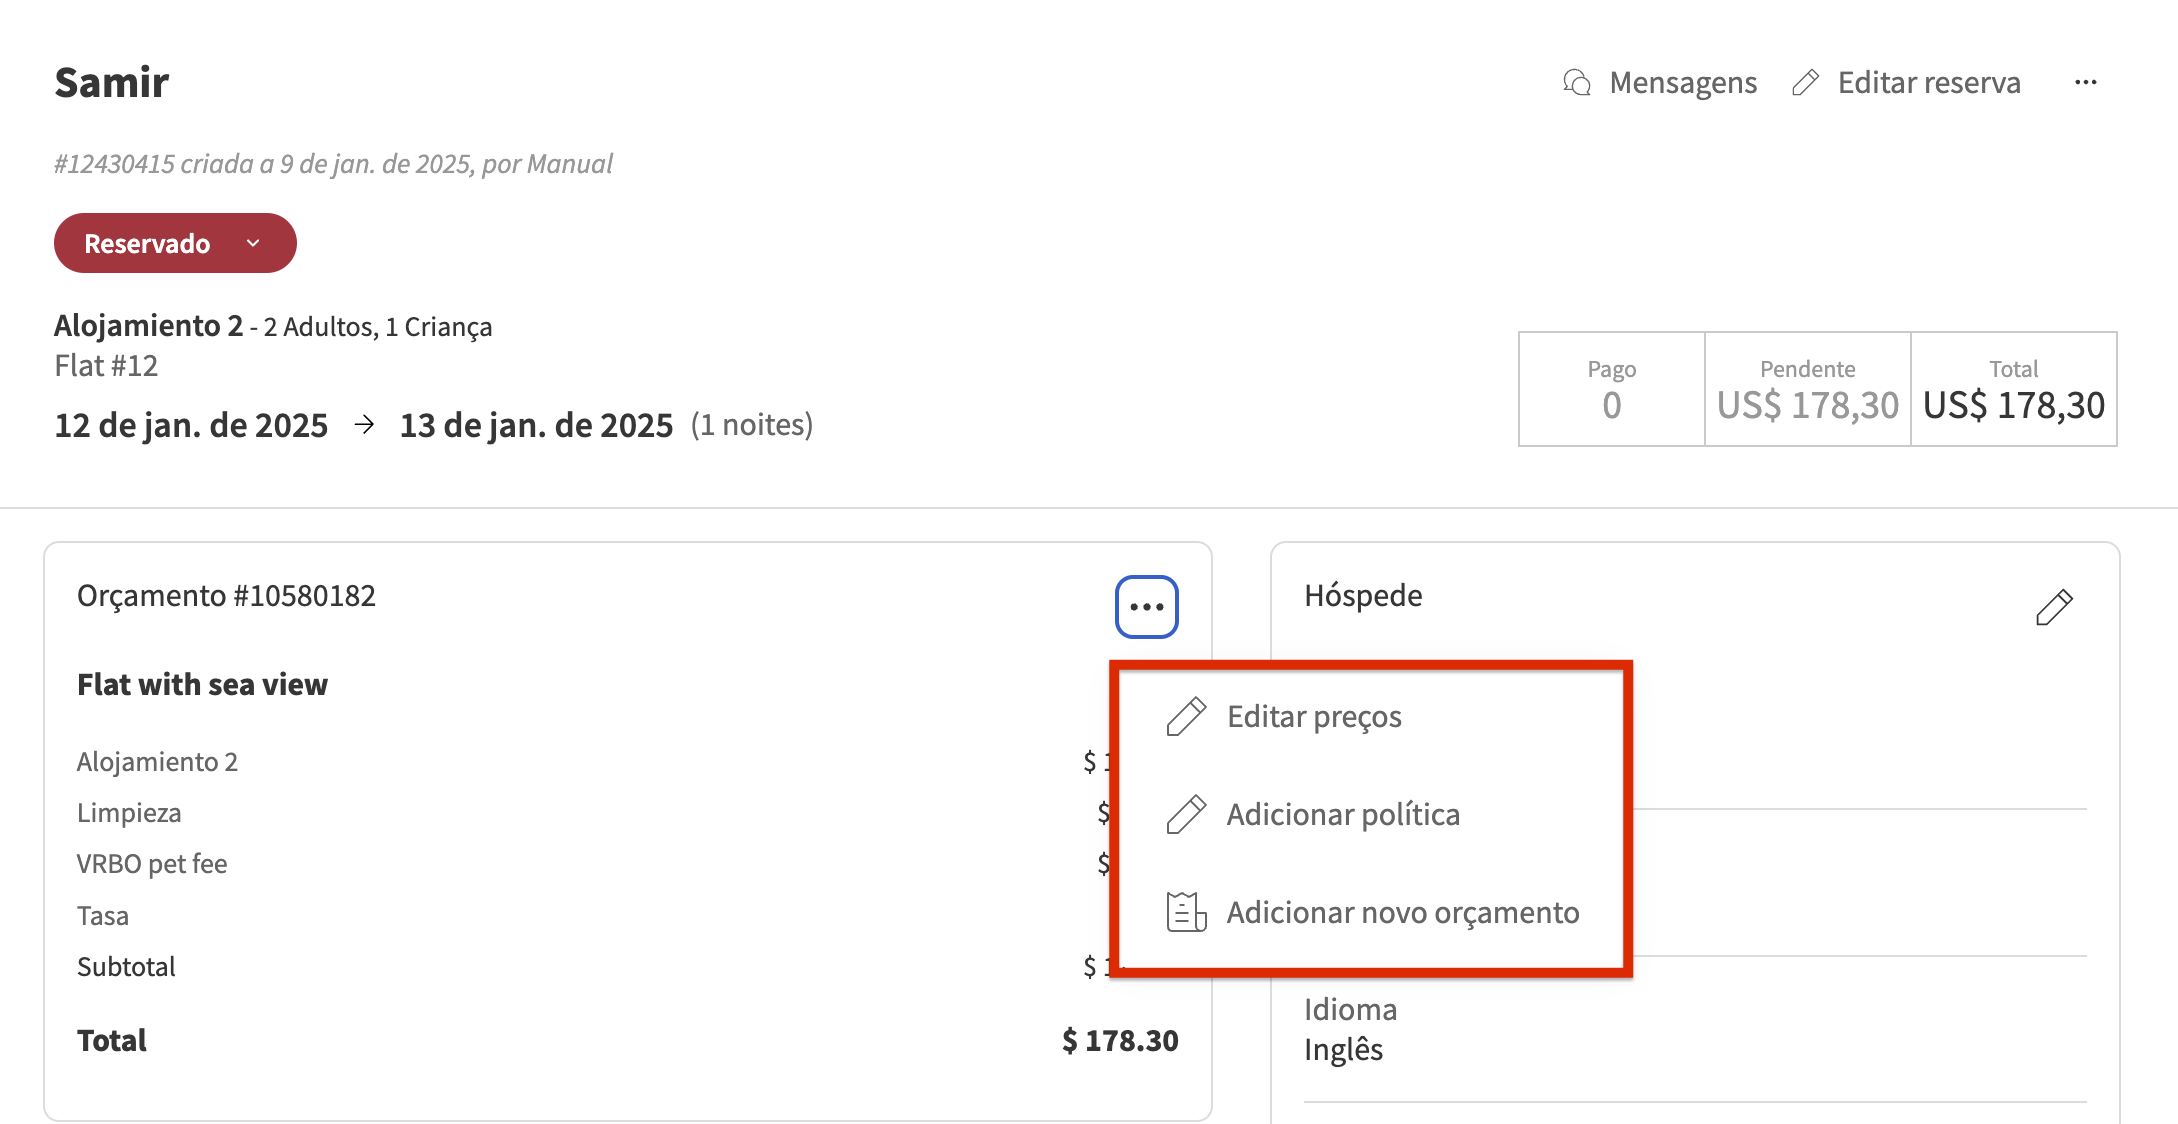
Task: Open the Mensagens chat icon
Action: tap(1576, 82)
